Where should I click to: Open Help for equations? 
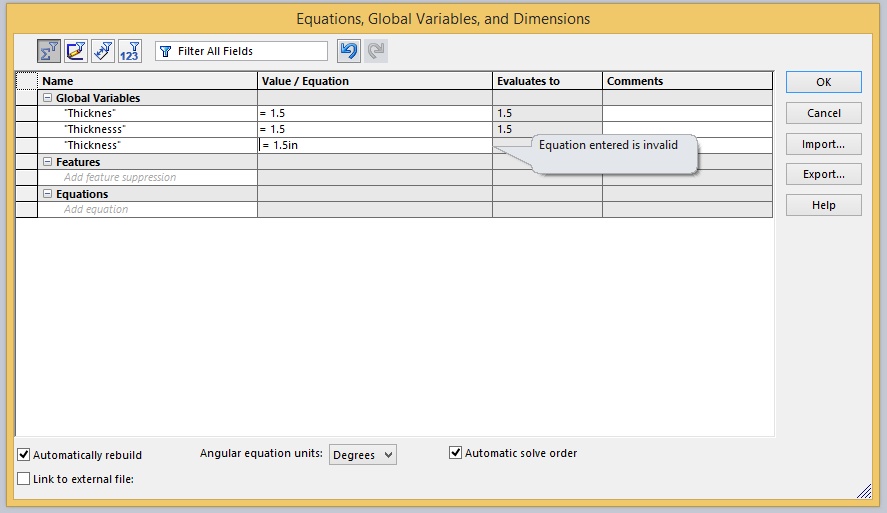tap(824, 205)
